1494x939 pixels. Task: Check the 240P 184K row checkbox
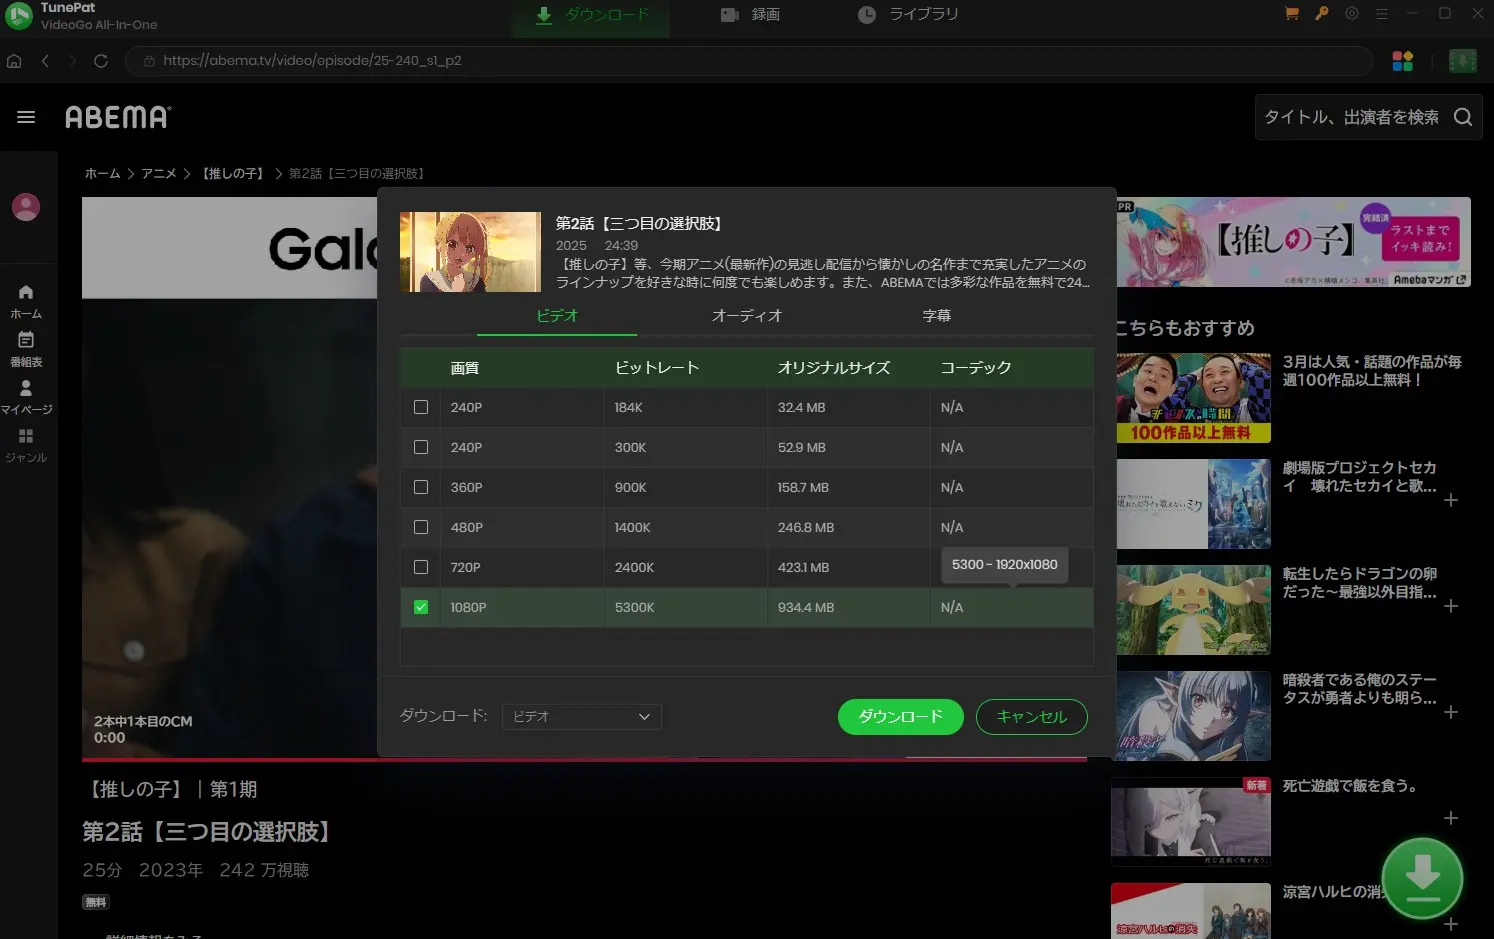[x=421, y=407]
